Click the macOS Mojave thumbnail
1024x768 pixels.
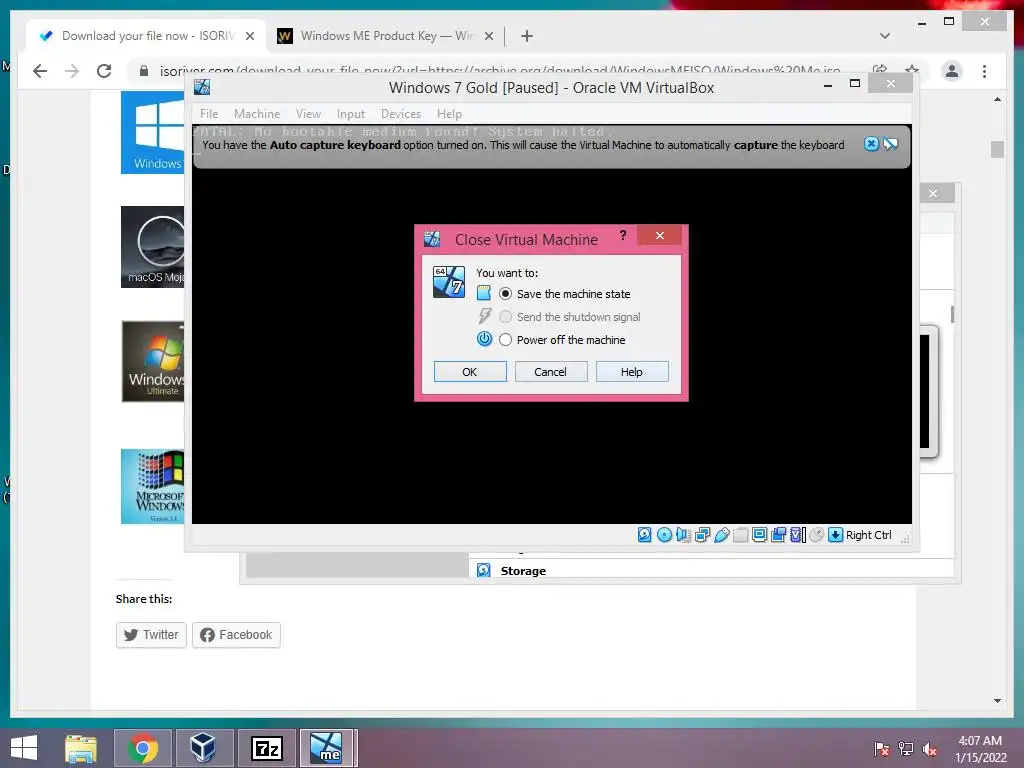(152, 247)
